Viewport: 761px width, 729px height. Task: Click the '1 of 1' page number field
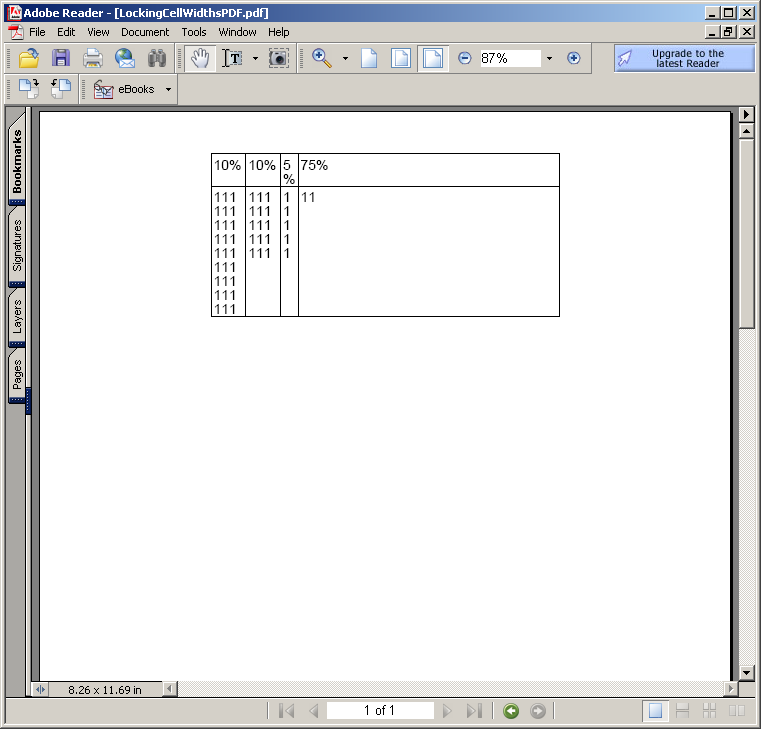380,711
